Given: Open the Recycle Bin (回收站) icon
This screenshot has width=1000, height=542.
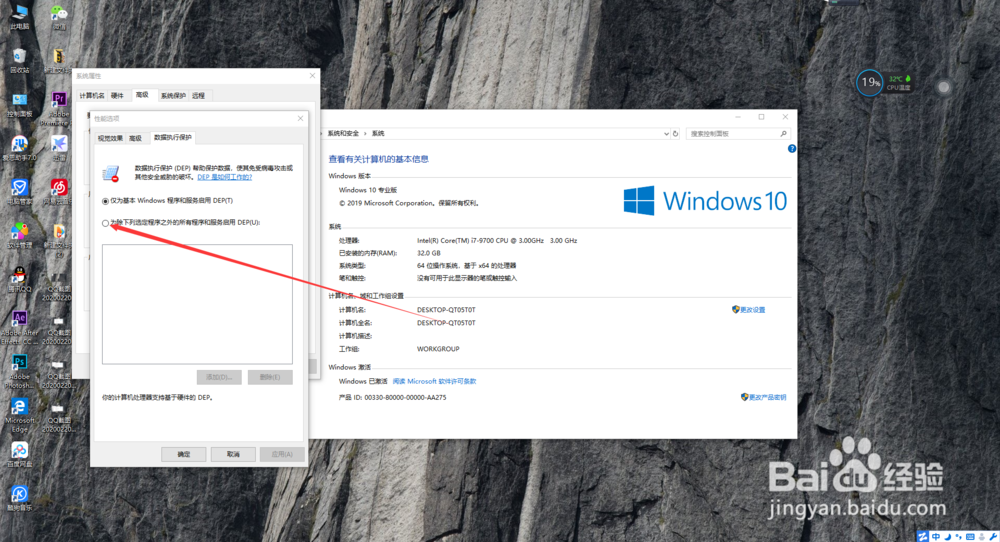Looking at the screenshot, I should [19, 61].
